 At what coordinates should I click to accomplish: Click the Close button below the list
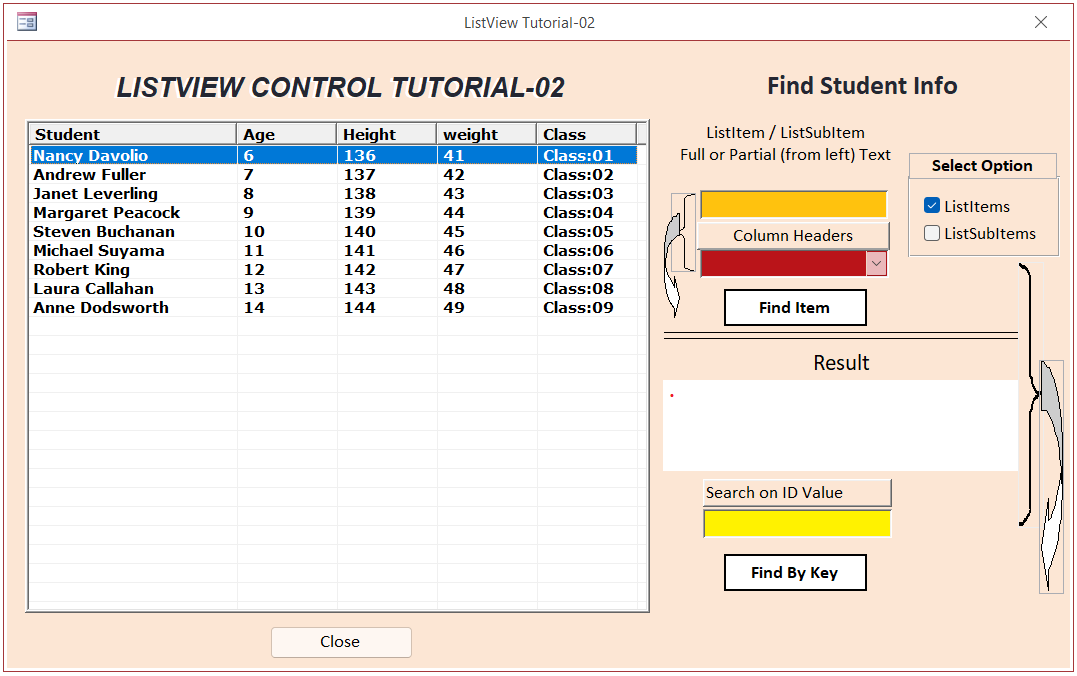click(x=340, y=642)
